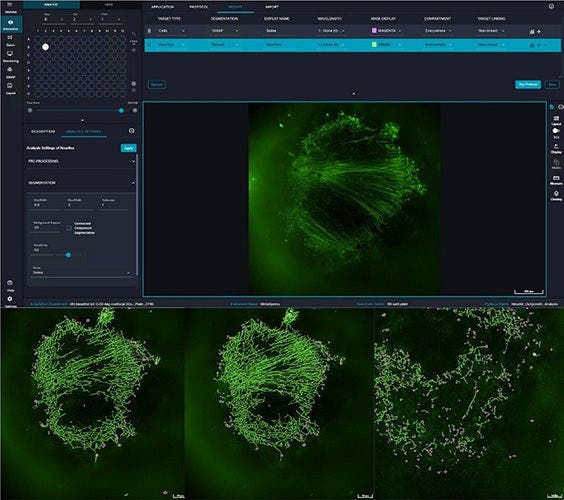Click the time point play button left of slider
The image size is (564, 500).
tap(30, 110)
